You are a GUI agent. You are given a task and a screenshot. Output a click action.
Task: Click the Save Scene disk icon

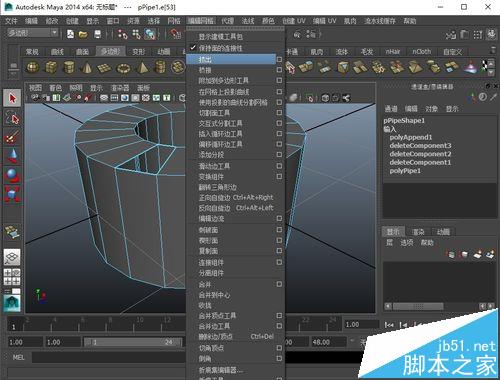[97, 34]
